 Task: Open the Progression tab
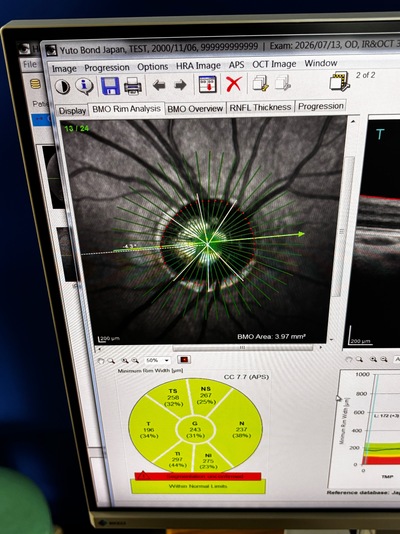coord(321,106)
